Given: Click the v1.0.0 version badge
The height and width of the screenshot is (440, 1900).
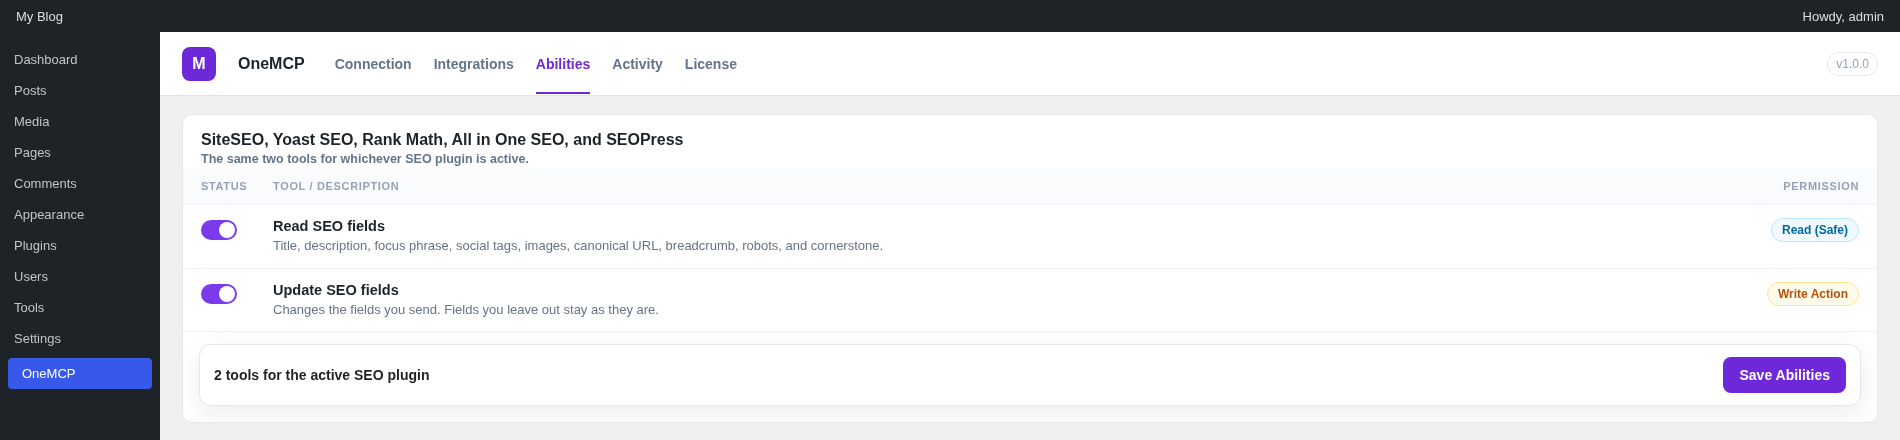Looking at the screenshot, I should [x=1852, y=64].
